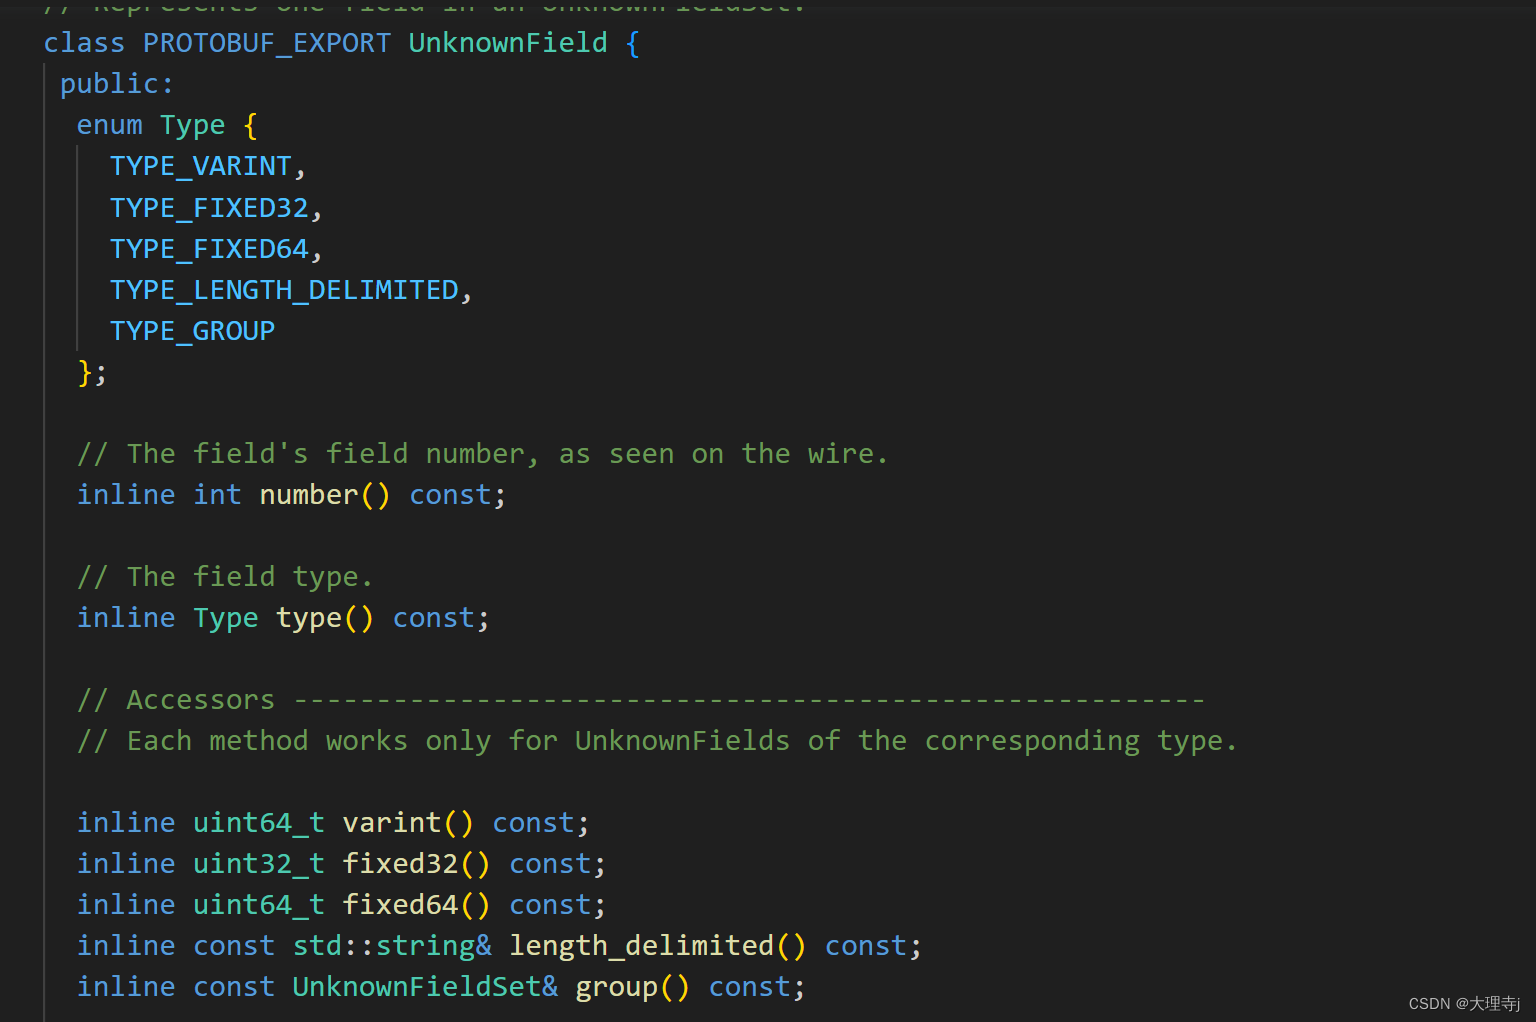Click the public: access specifier
This screenshot has width=1536, height=1022.
click(x=117, y=84)
